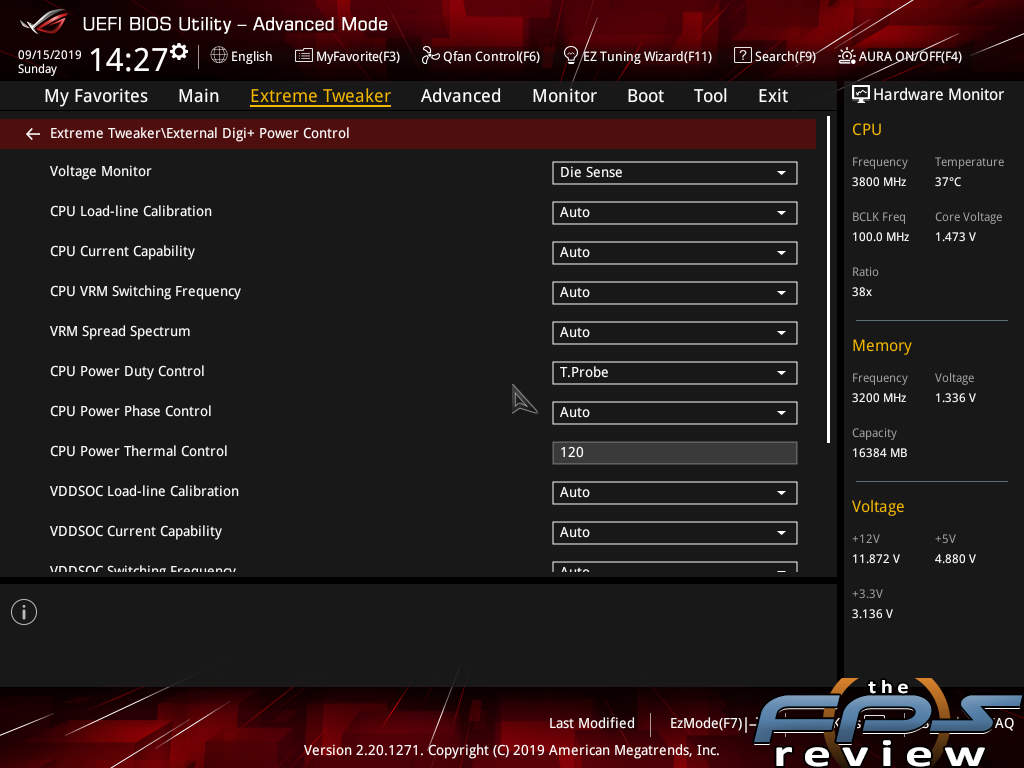Open the Boot tab
This screenshot has width=1024, height=768.
tap(645, 96)
